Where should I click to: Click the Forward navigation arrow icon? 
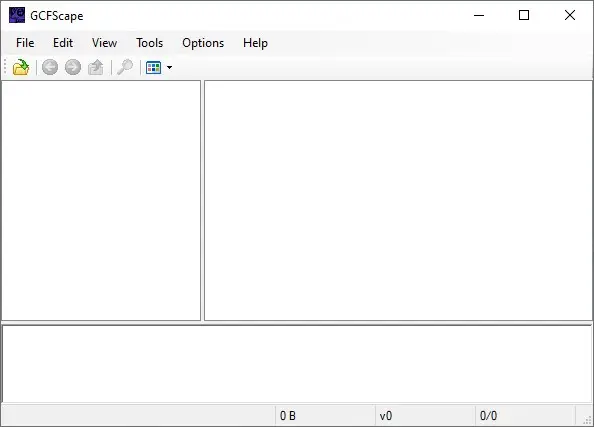[x=73, y=68]
